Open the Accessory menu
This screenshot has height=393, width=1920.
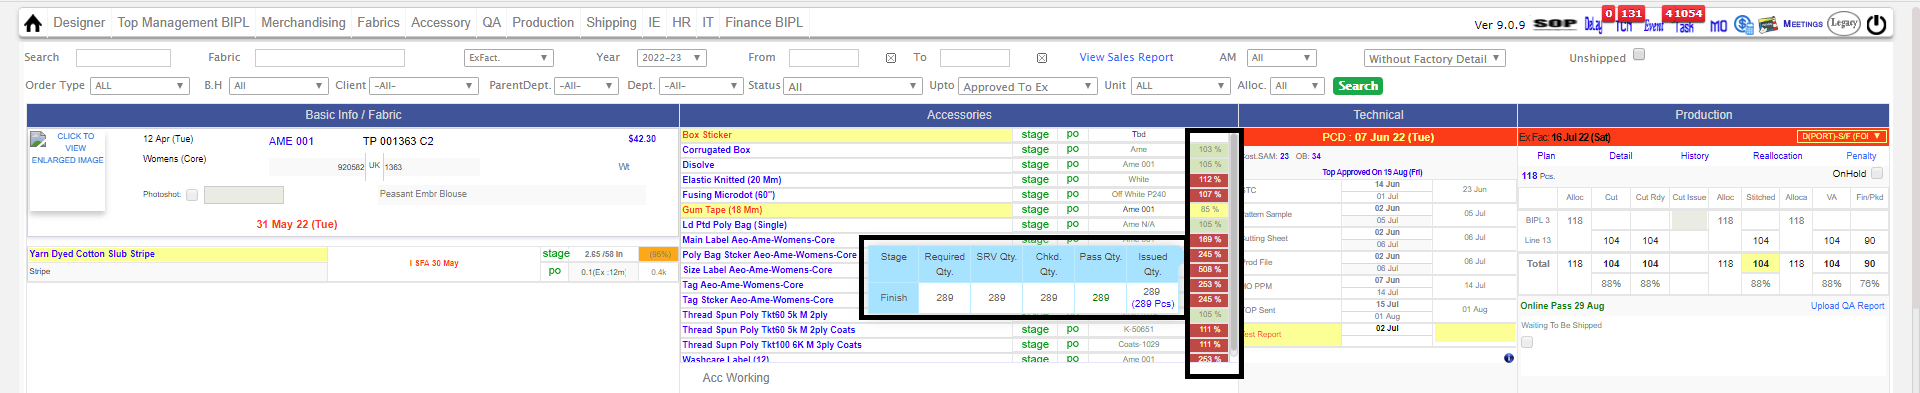tap(440, 22)
